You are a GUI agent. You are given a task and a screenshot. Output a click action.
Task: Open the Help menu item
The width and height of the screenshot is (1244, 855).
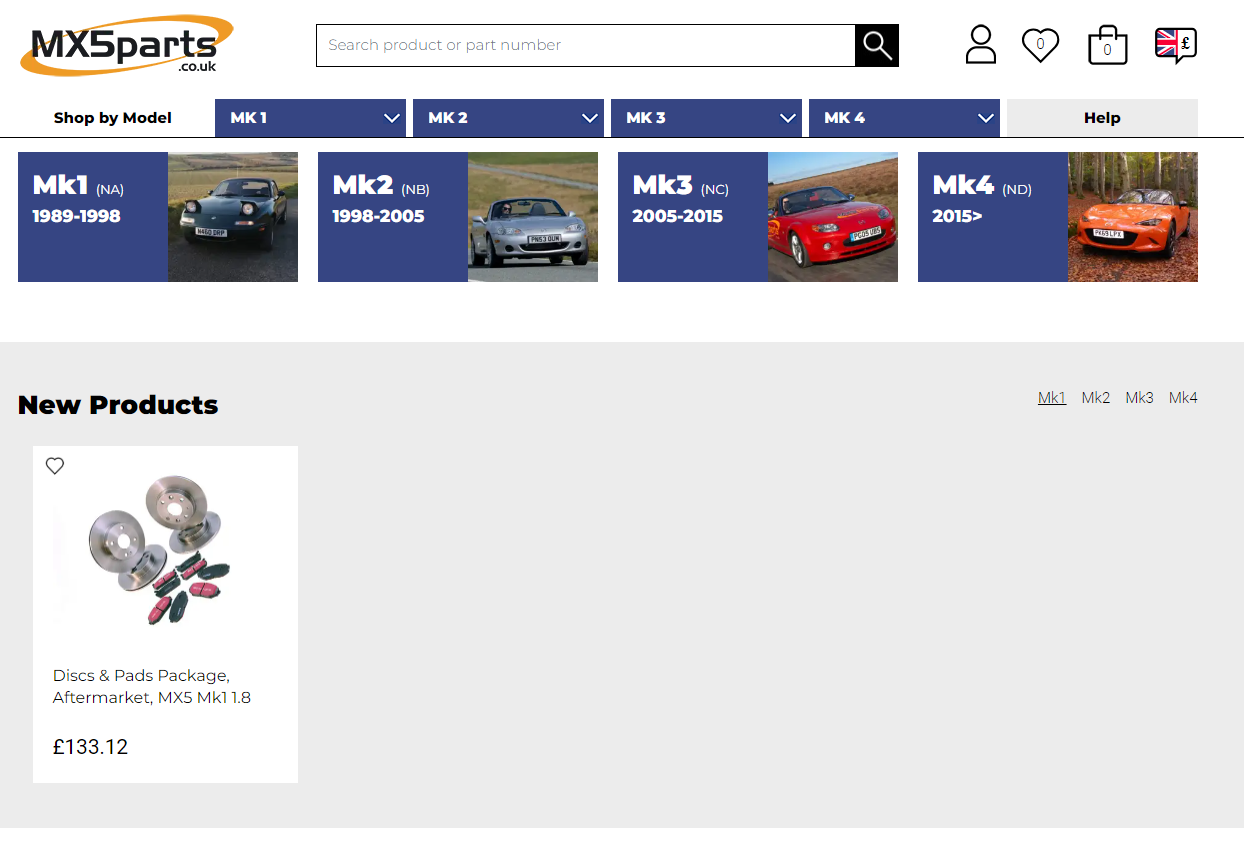click(x=1102, y=118)
